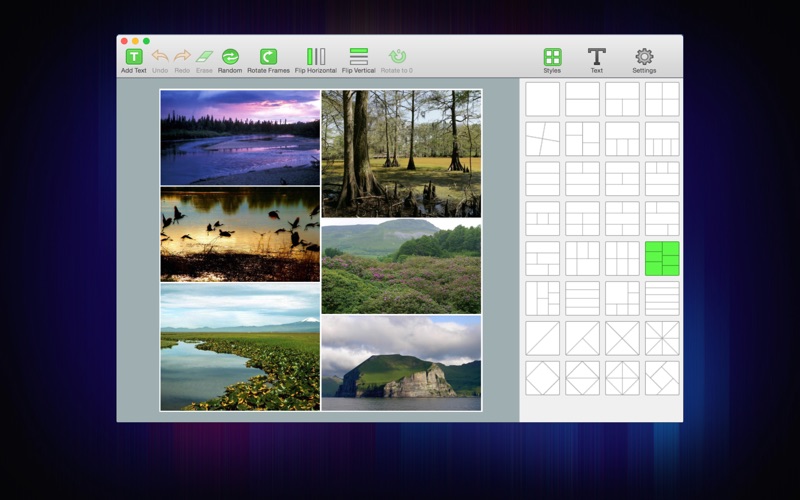Click the highlighted green six-frame layout
This screenshot has height=500, width=800.
(x=662, y=259)
